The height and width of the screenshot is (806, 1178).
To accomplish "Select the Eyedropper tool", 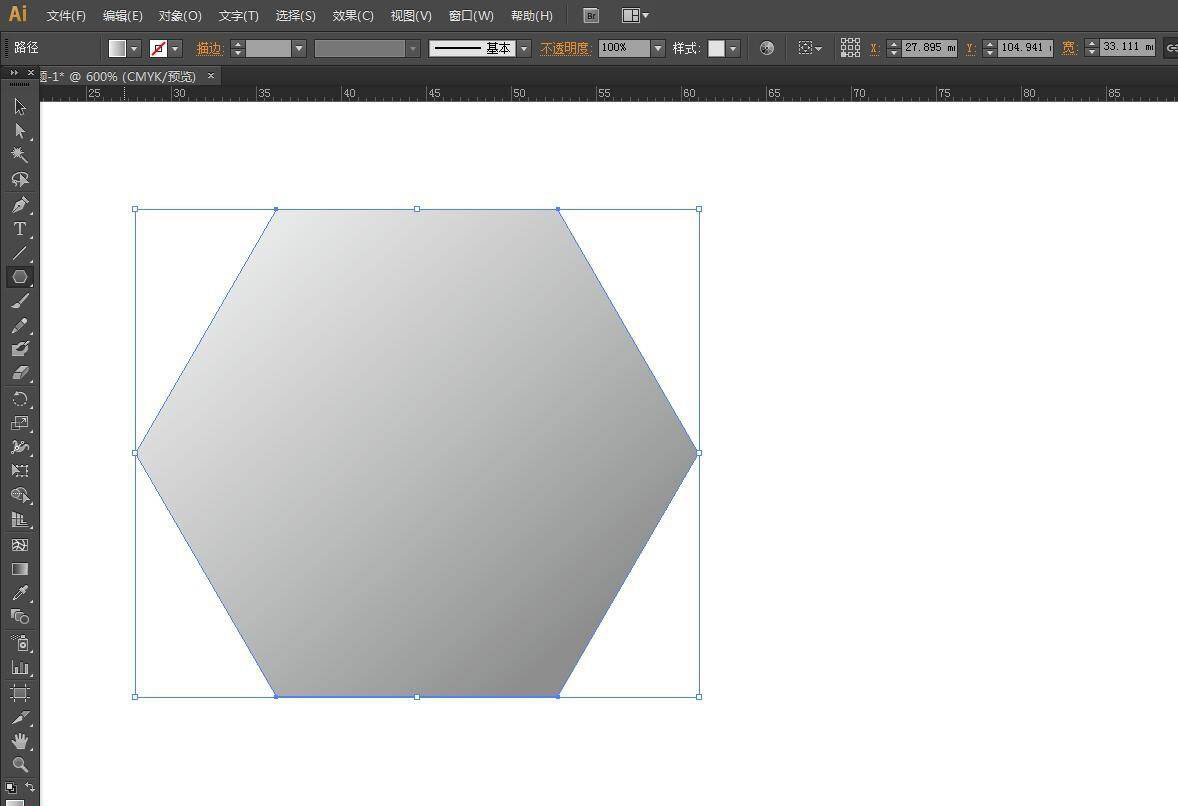I will pos(18,592).
